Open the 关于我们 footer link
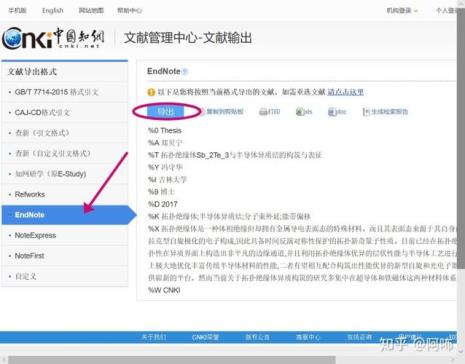Viewport: 465px width, 364px height. pos(154,337)
